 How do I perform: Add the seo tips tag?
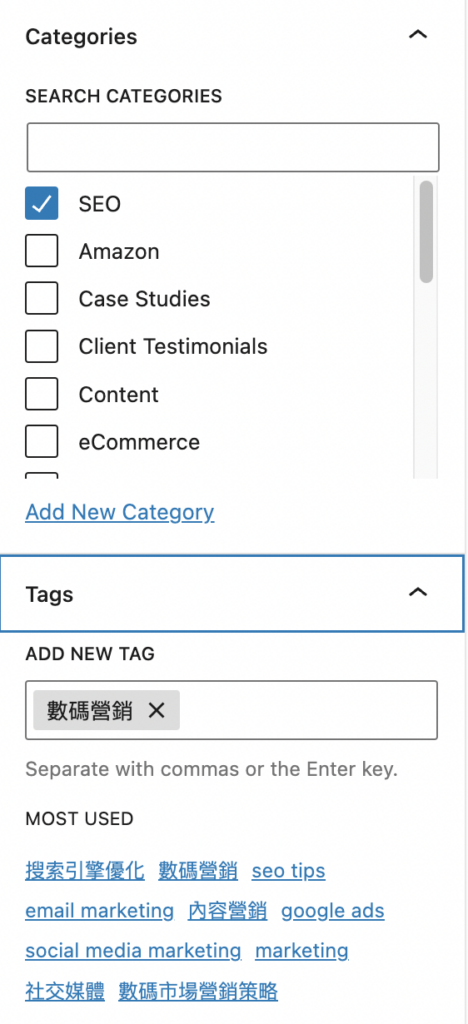pyautogui.click(x=289, y=871)
